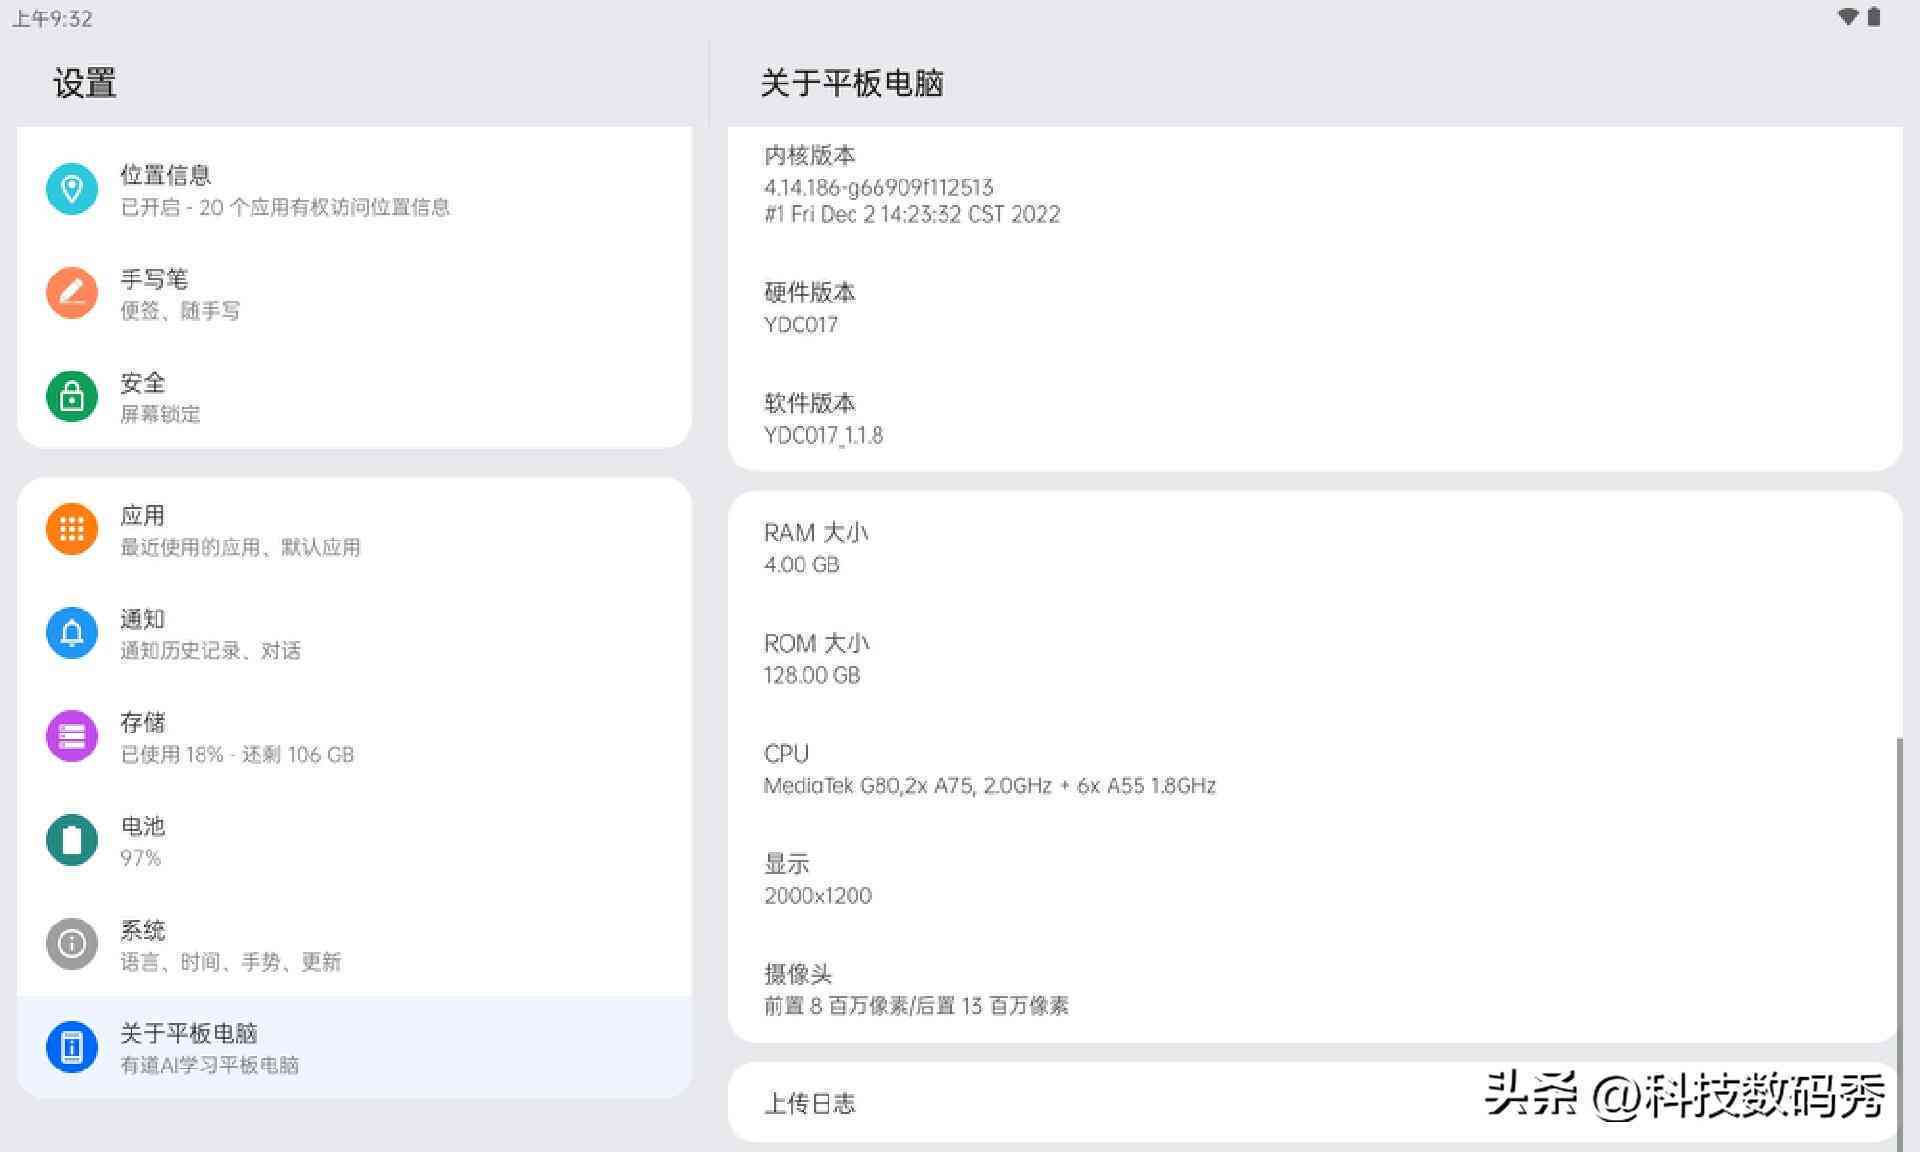Tap the RAM 大小 4.00 GB row

tap(1314, 547)
